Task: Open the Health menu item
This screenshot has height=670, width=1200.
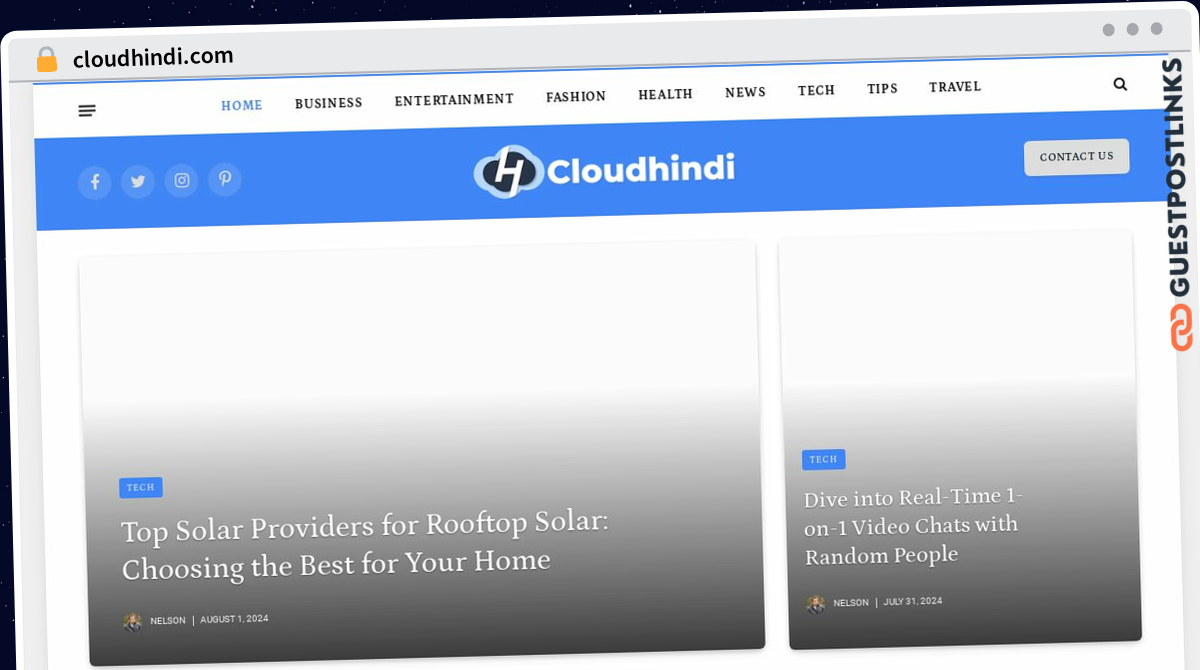Action: pyautogui.click(x=666, y=94)
